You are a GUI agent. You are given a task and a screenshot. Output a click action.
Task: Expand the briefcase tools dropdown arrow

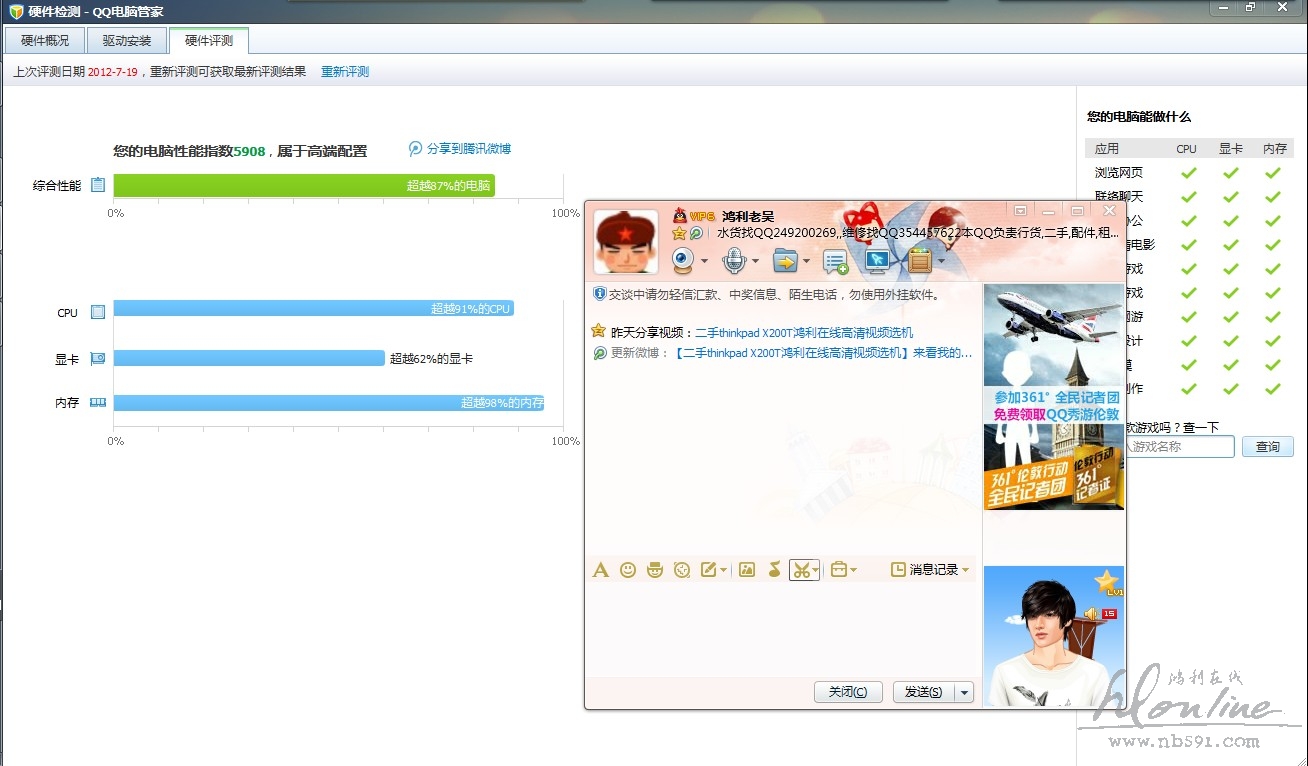pos(853,570)
